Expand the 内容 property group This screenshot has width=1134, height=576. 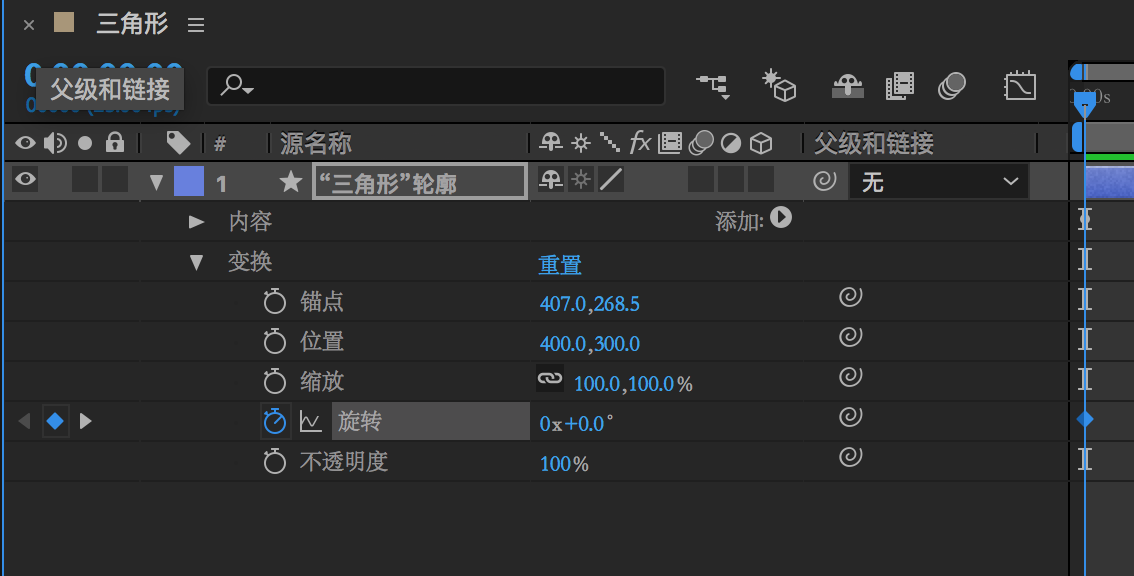pos(197,221)
